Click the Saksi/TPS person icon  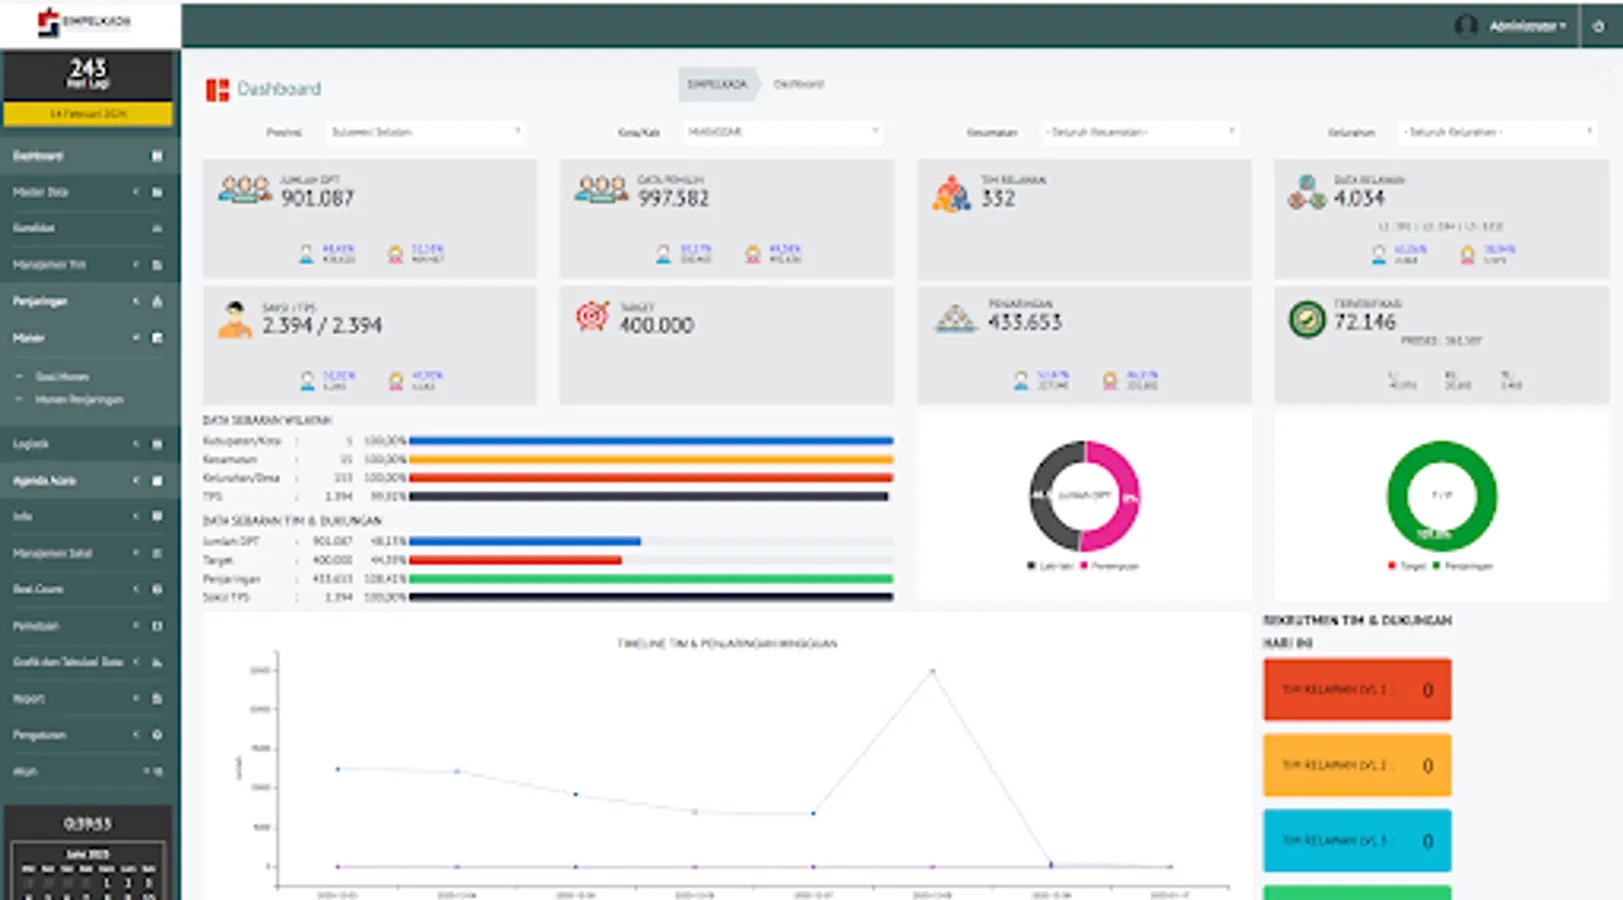click(x=234, y=320)
